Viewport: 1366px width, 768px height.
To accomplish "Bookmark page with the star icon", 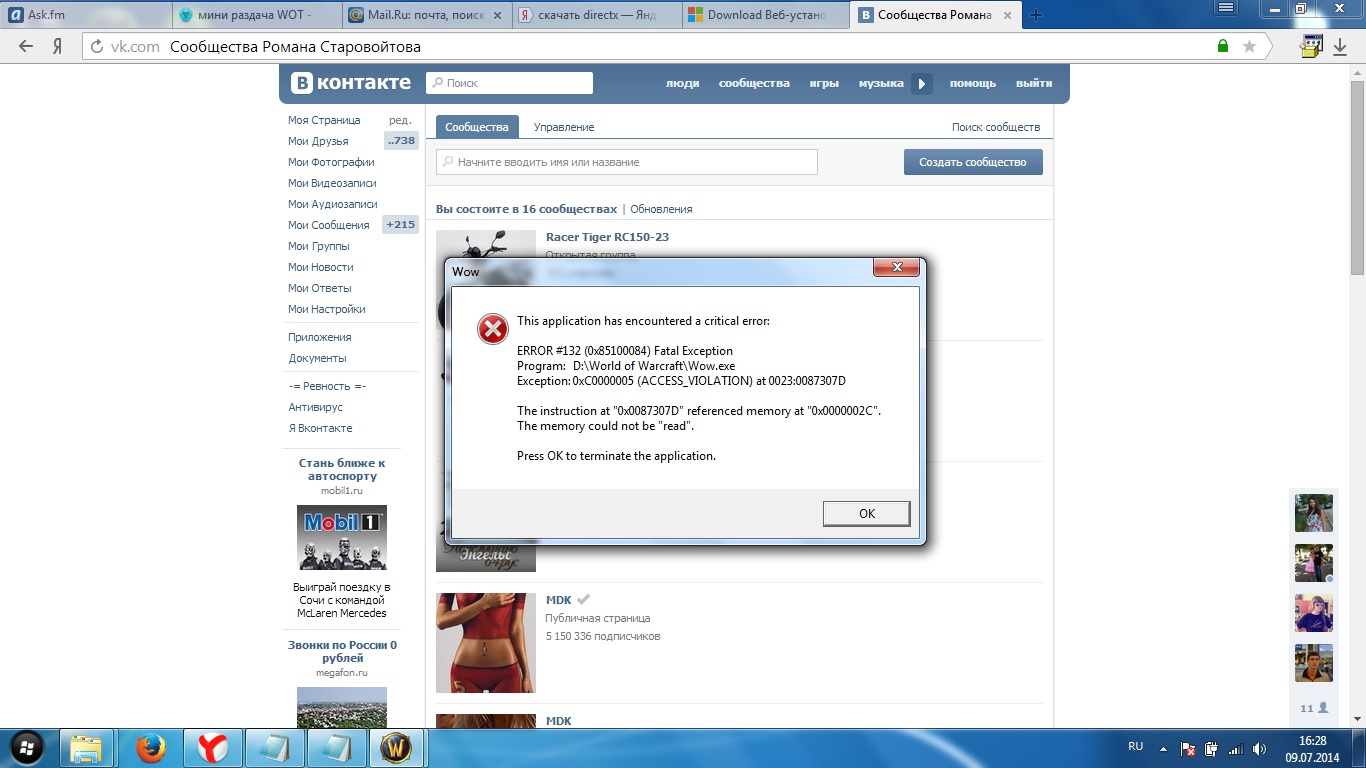I will pyautogui.click(x=1249, y=46).
